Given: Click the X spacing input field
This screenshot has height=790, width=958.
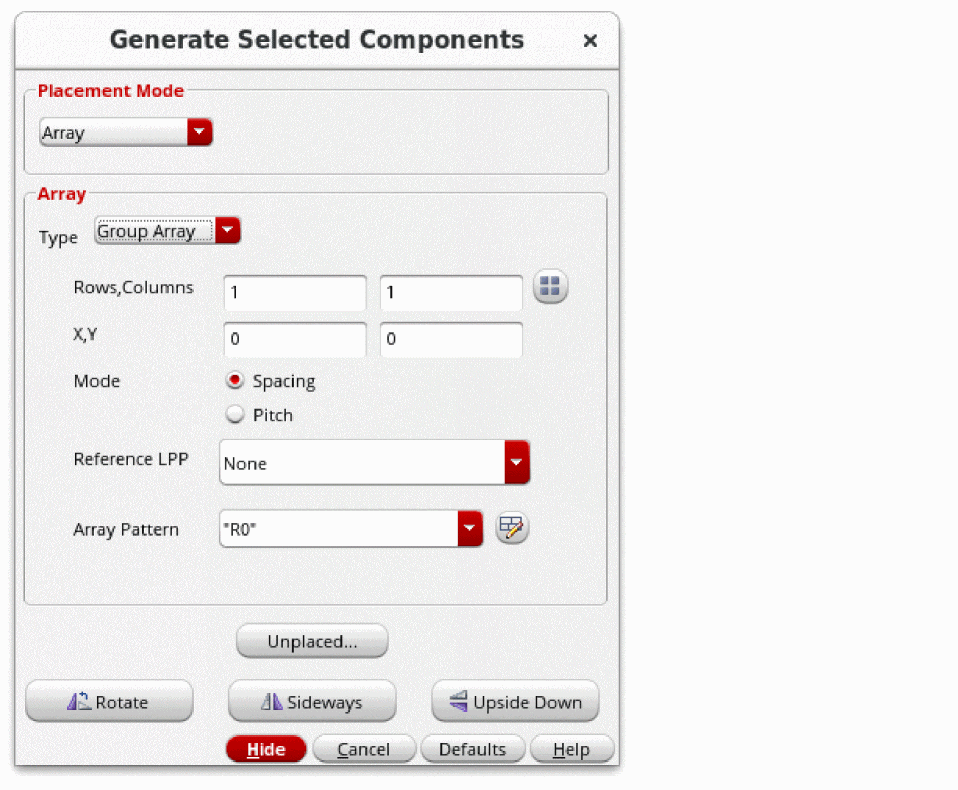Looking at the screenshot, I should (295, 340).
